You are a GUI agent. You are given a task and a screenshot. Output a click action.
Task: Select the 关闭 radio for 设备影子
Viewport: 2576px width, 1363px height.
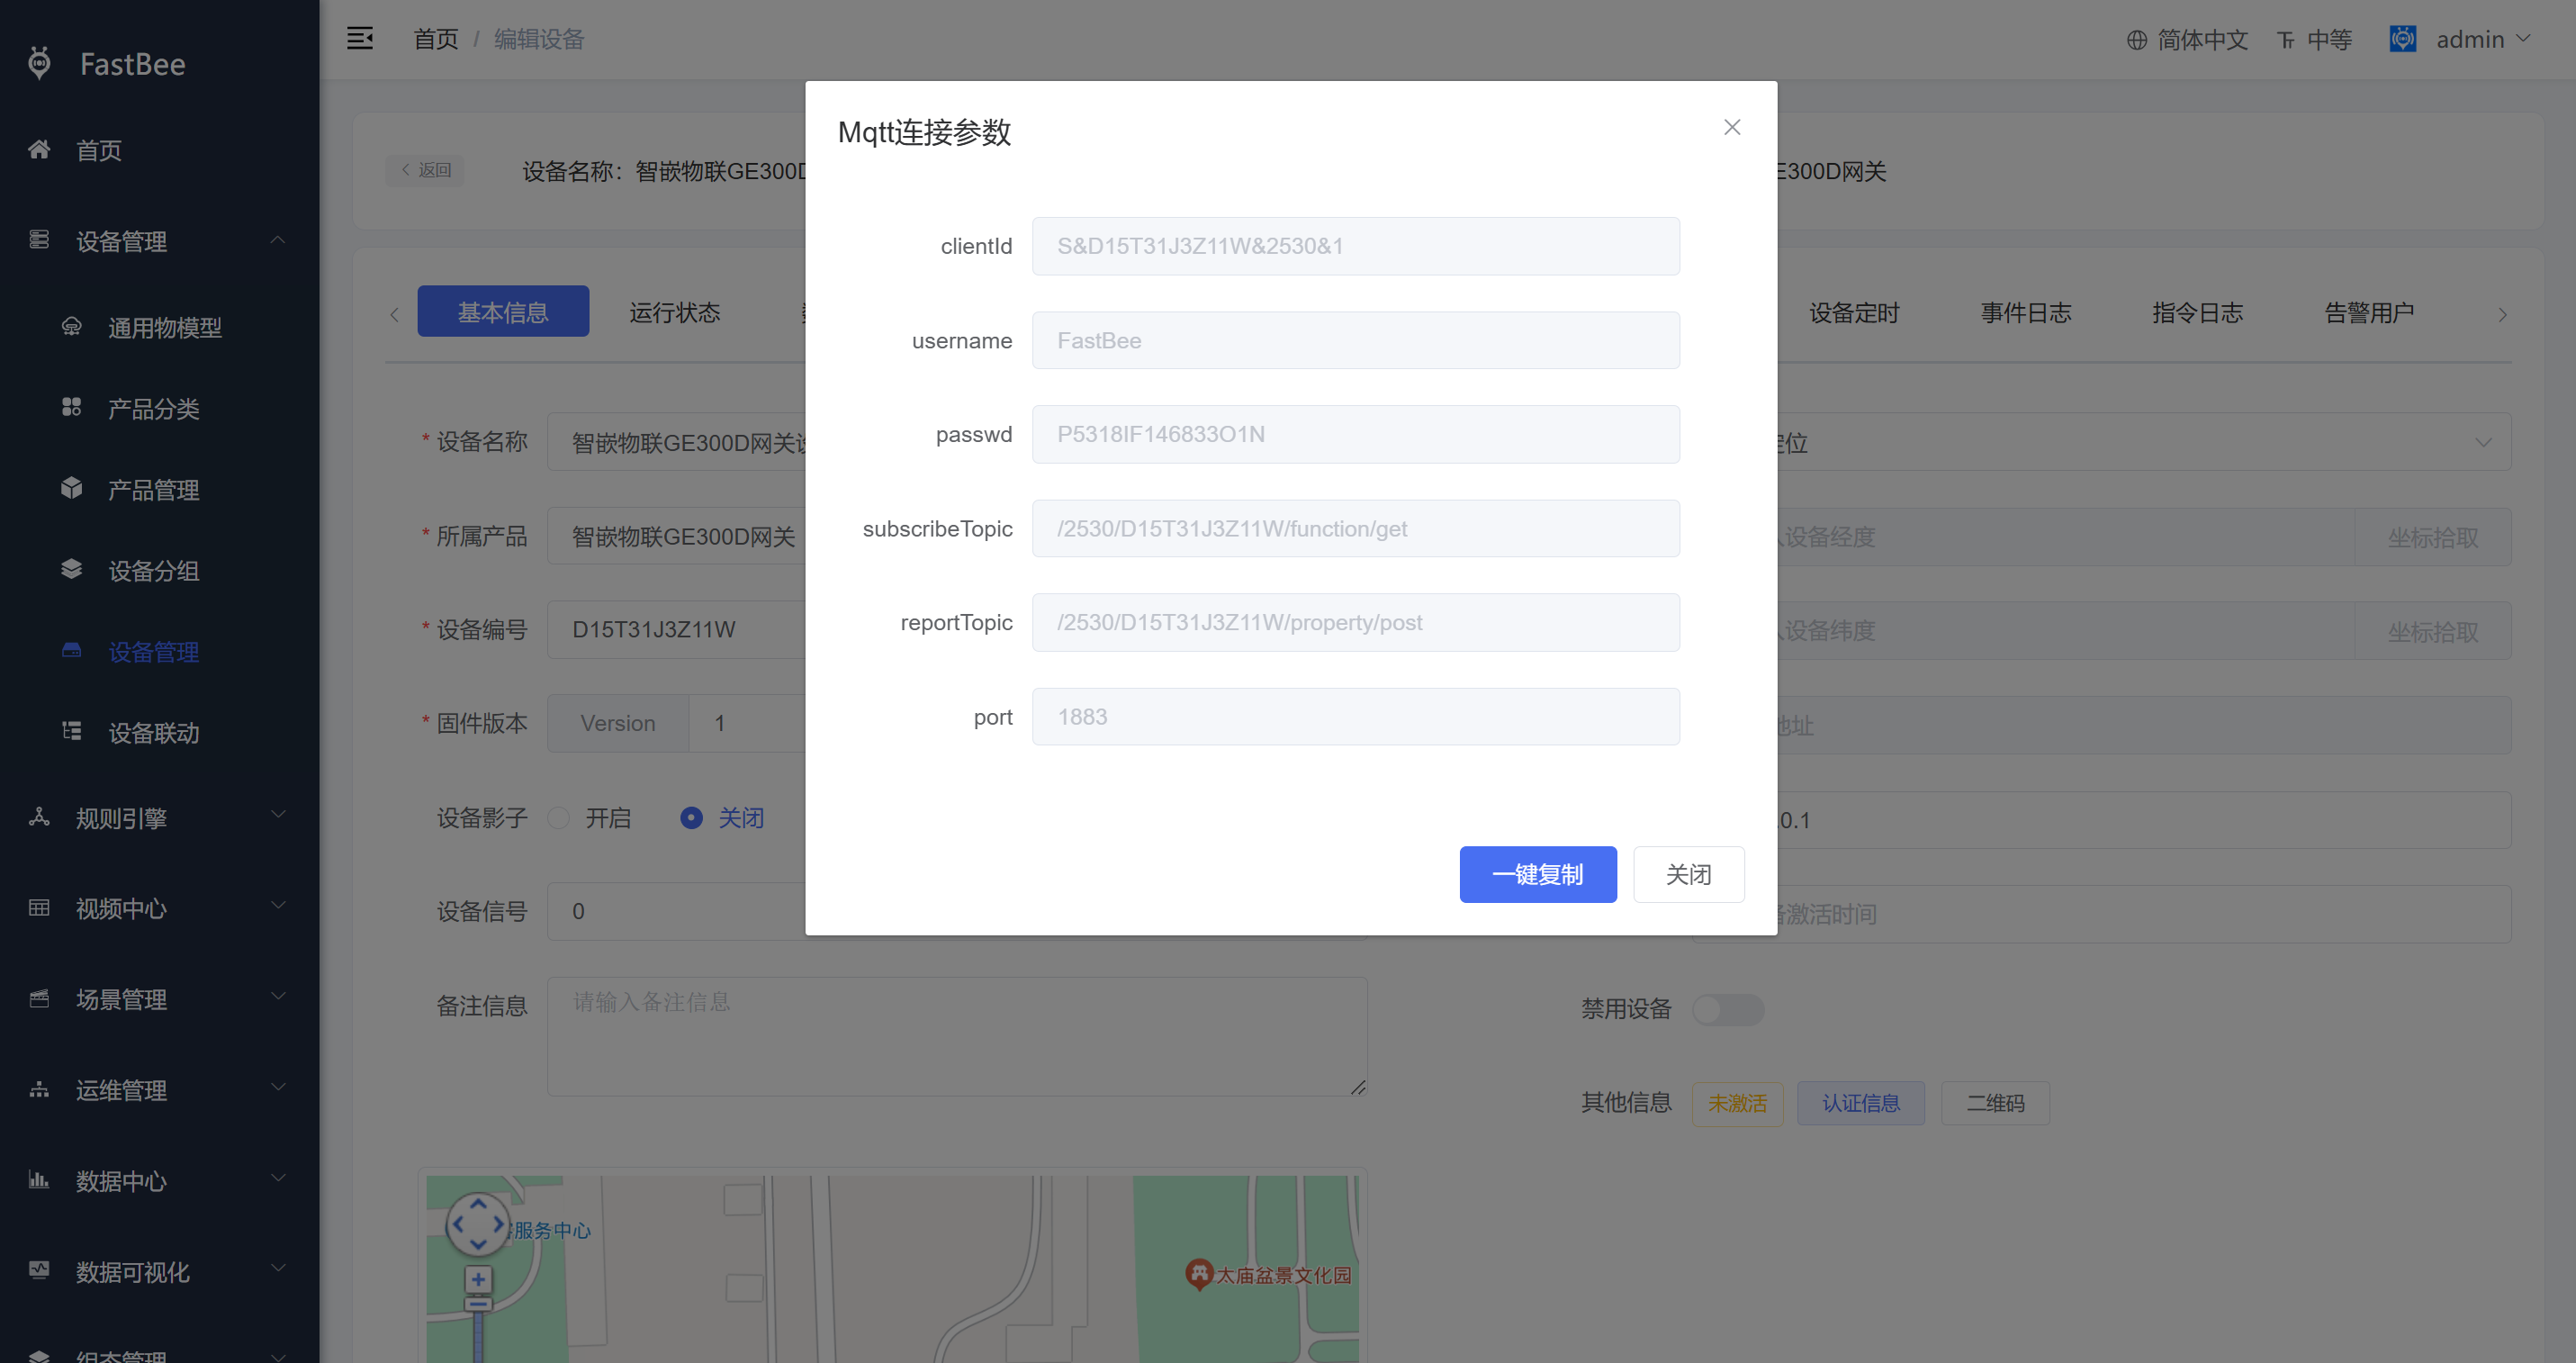[691, 818]
